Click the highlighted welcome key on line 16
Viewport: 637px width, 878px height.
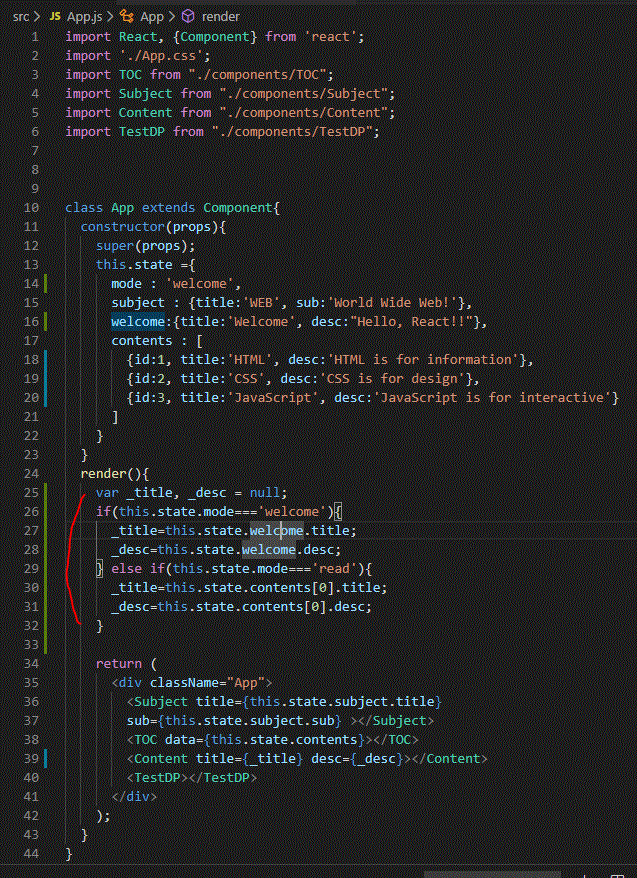(138, 322)
